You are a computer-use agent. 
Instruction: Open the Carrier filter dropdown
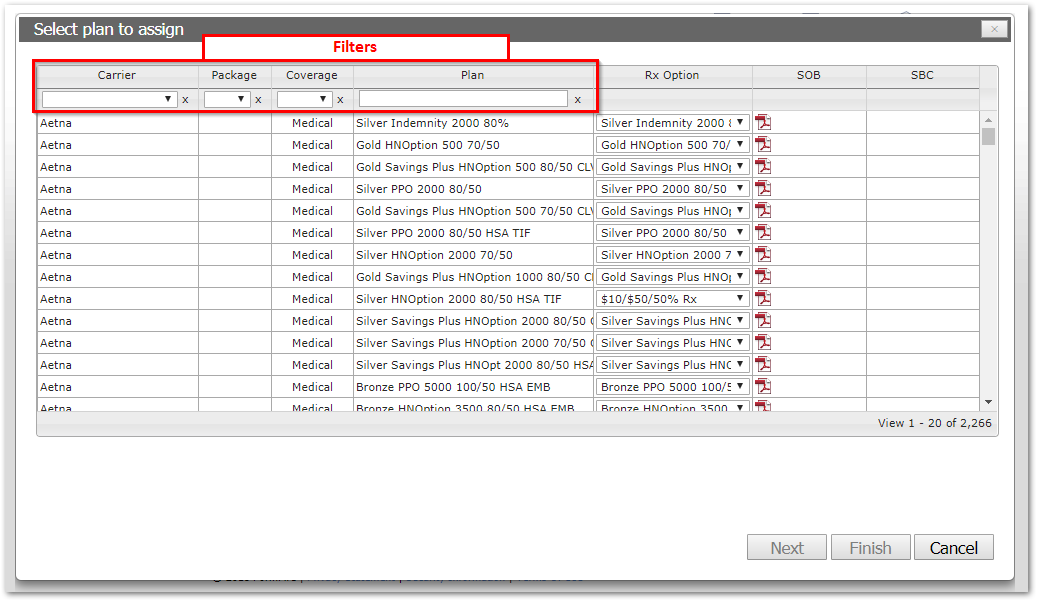click(109, 99)
